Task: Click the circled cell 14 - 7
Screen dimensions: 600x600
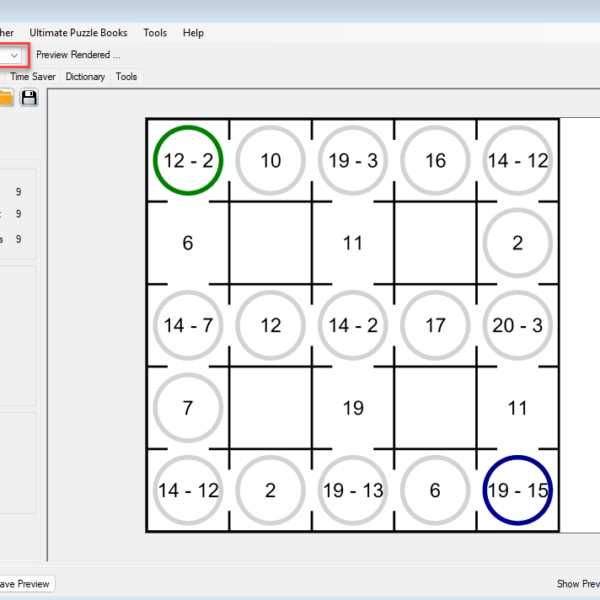Action: (188, 325)
